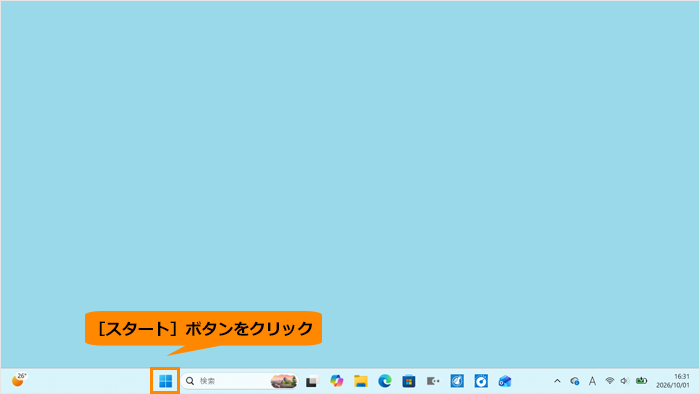The image size is (700, 394).
Task: Open weather widget showing 26°
Action: click(x=19, y=380)
